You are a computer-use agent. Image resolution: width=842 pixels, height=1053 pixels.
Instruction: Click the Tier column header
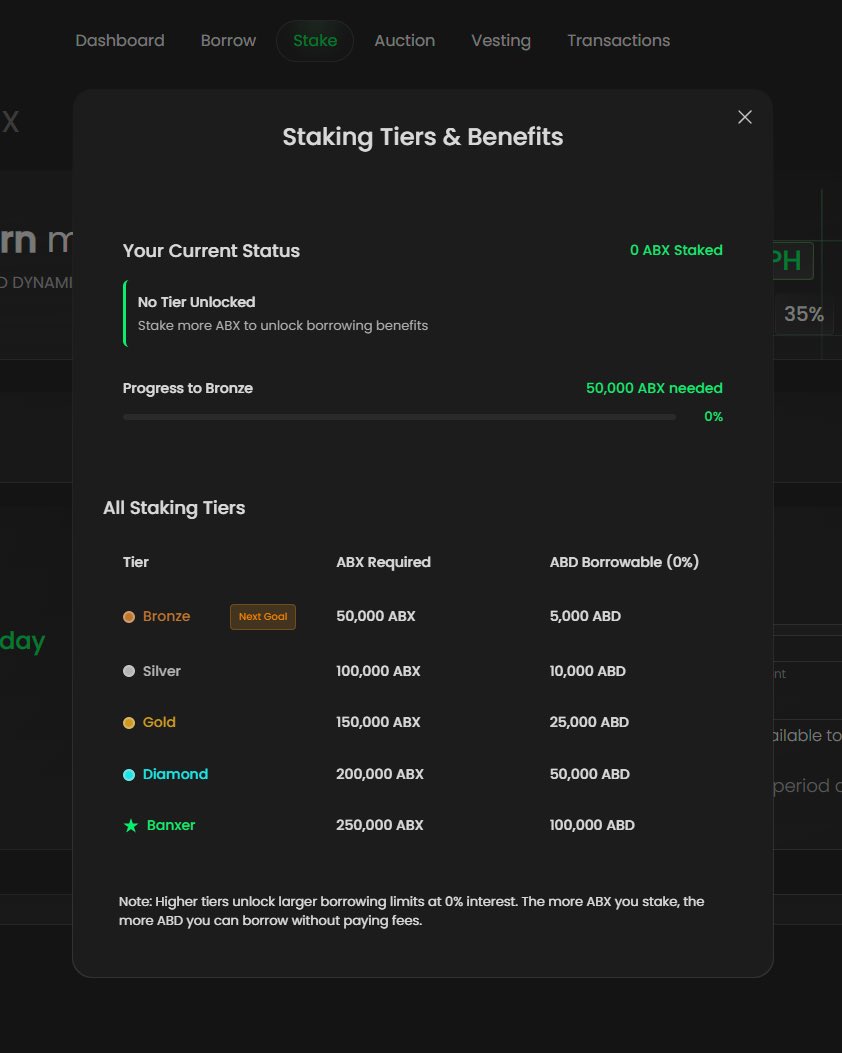(136, 562)
